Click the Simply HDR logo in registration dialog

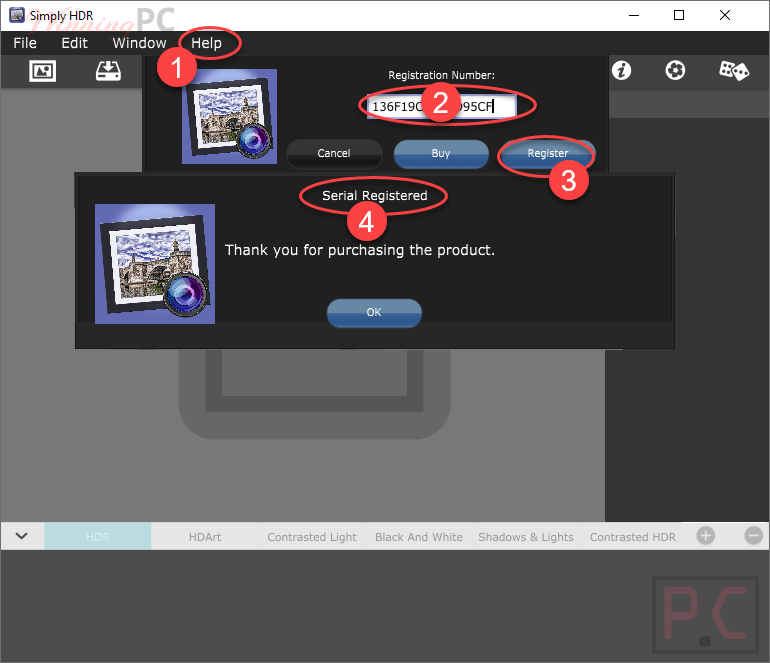pyautogui.click(x=229, y=116)
